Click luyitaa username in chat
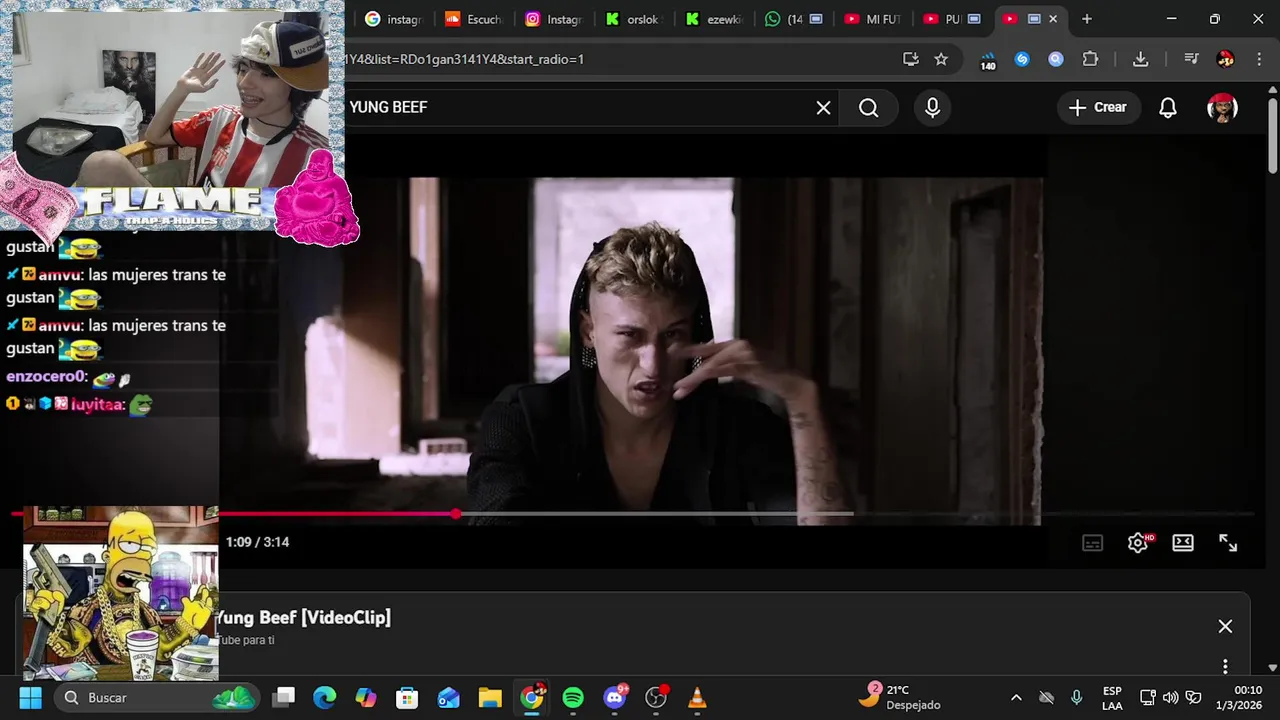Screen dimensions: 1280x720 point(97,405)
